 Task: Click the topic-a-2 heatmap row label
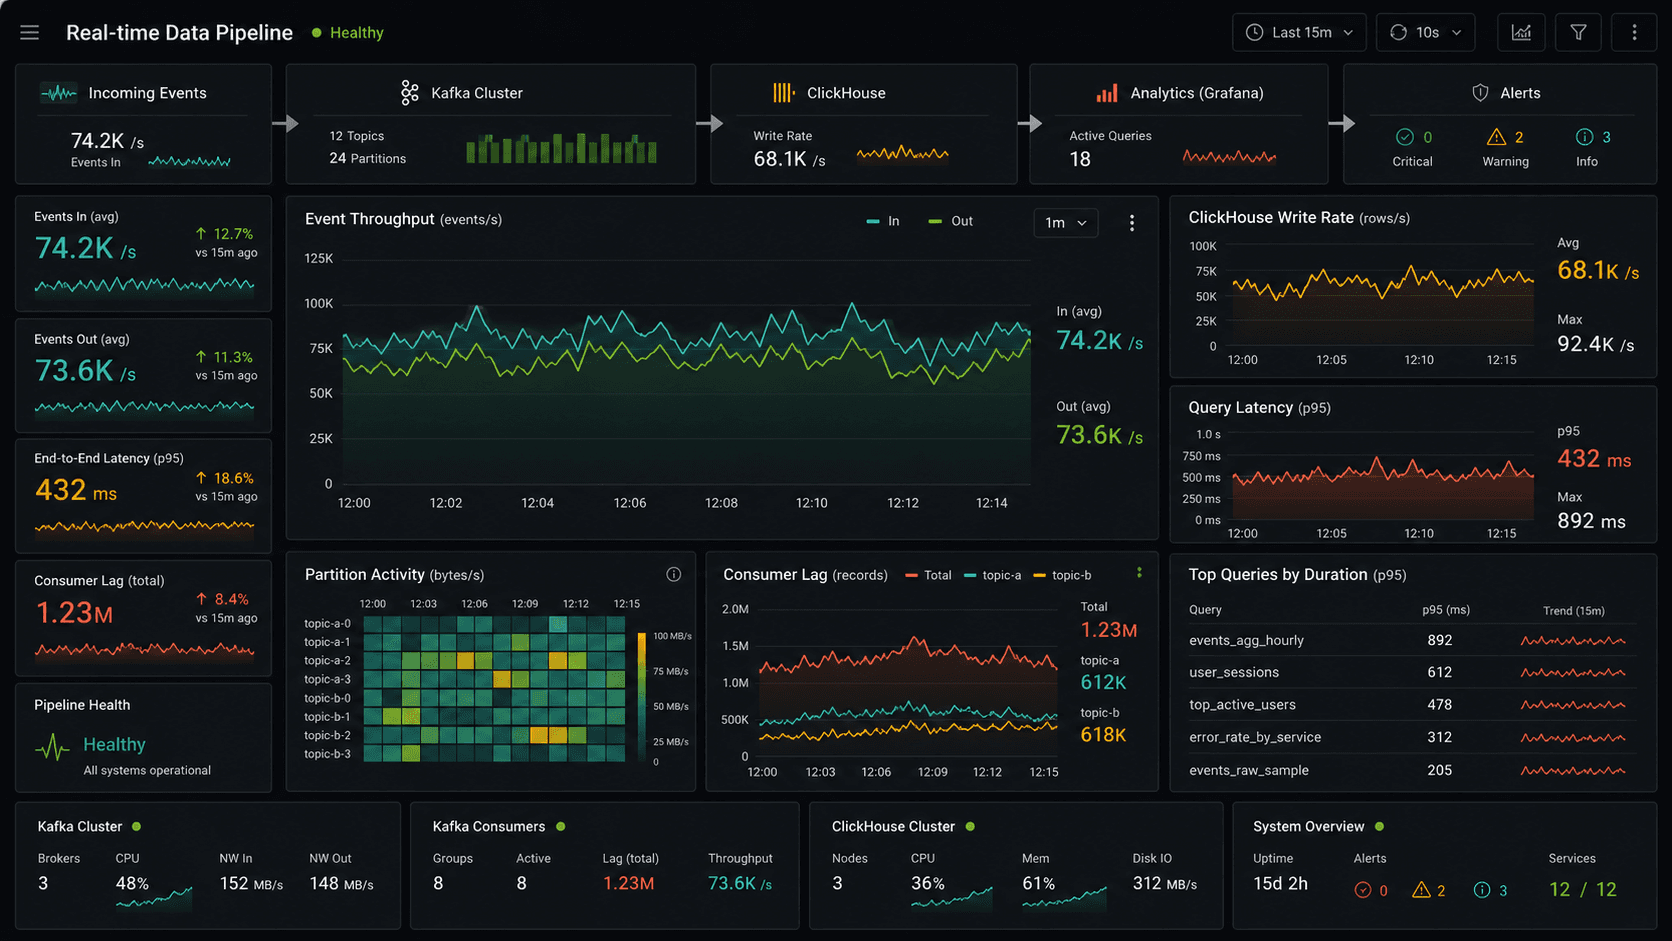click(327, 660)
